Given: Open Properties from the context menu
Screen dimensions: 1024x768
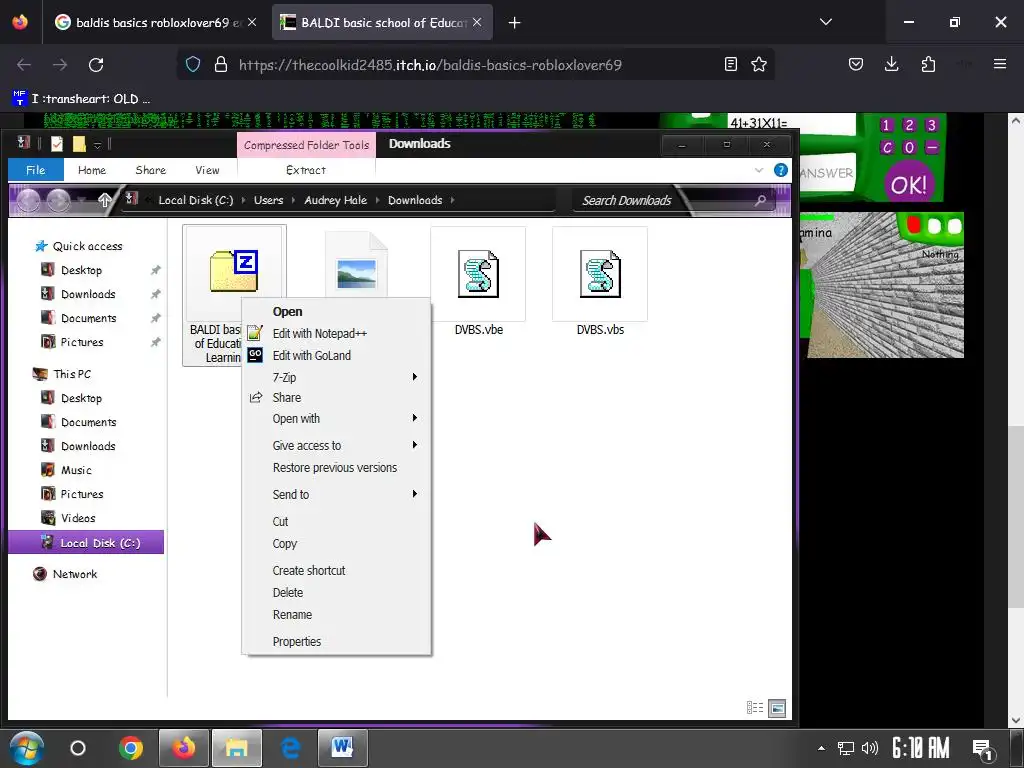Looking at the screenshot, I should (x=336, y=641).
